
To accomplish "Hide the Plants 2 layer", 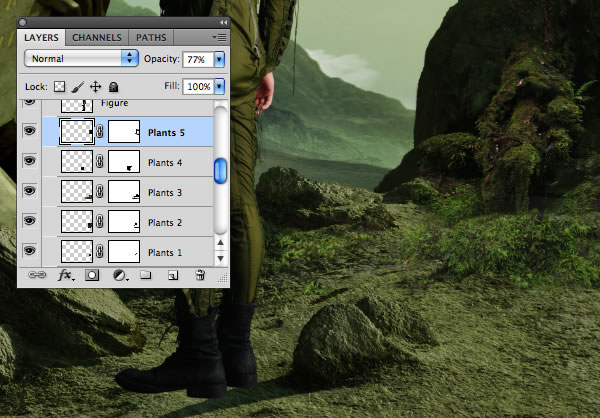I will tap(29, 220).
